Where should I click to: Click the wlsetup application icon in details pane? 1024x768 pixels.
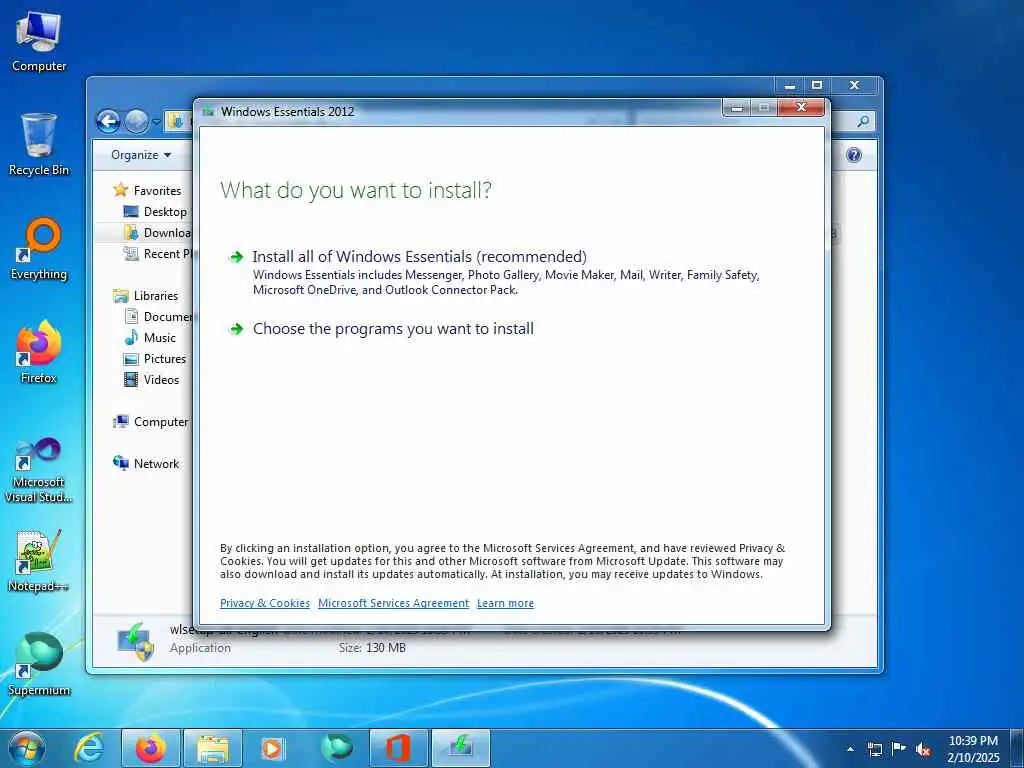tap(135, 642)
